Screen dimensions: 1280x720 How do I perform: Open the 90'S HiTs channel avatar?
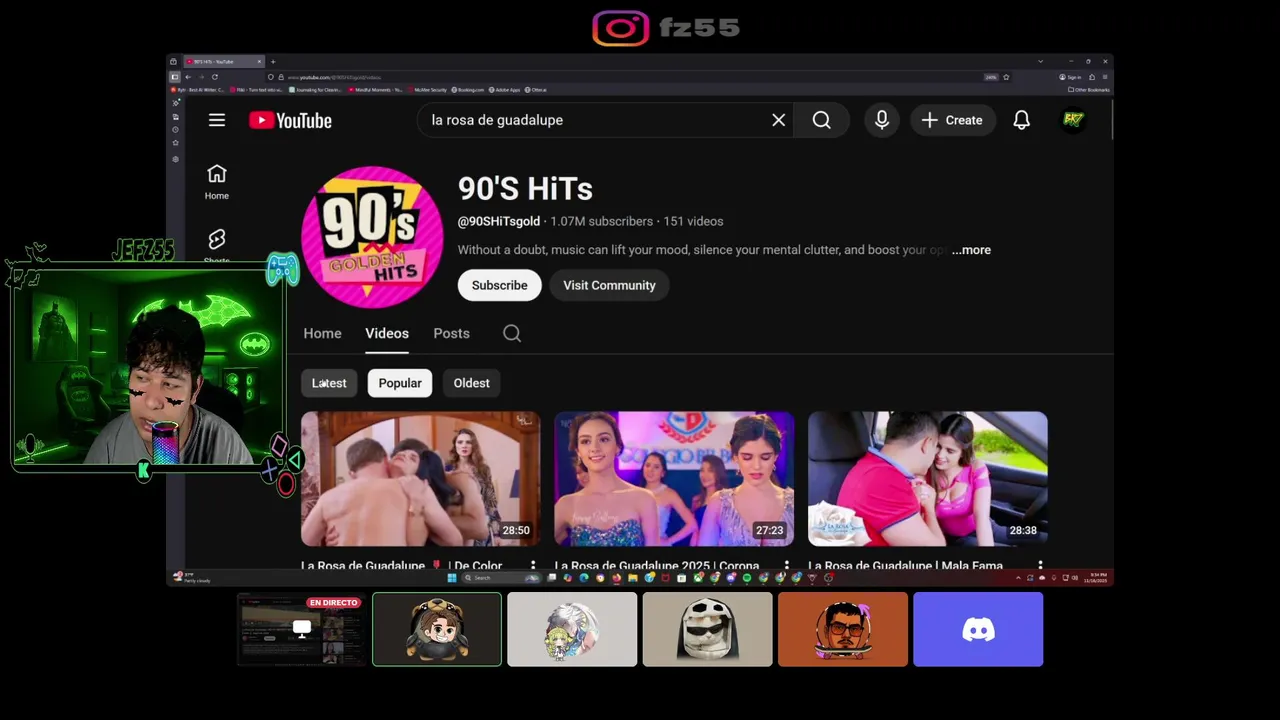[x=372, y=237]
